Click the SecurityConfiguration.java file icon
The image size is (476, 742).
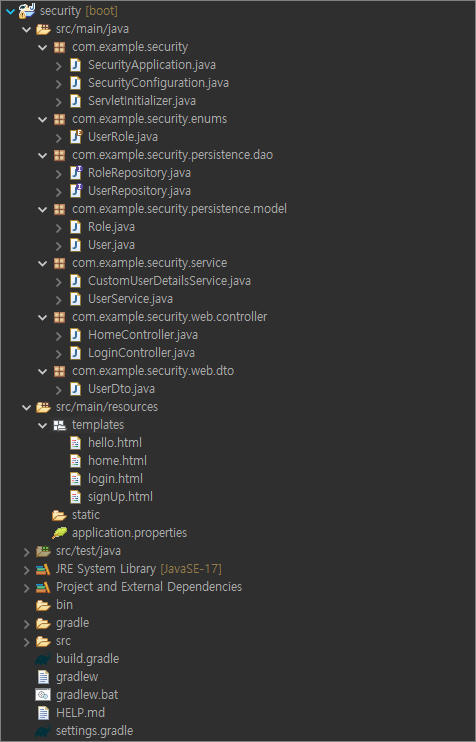coord(75,83)
